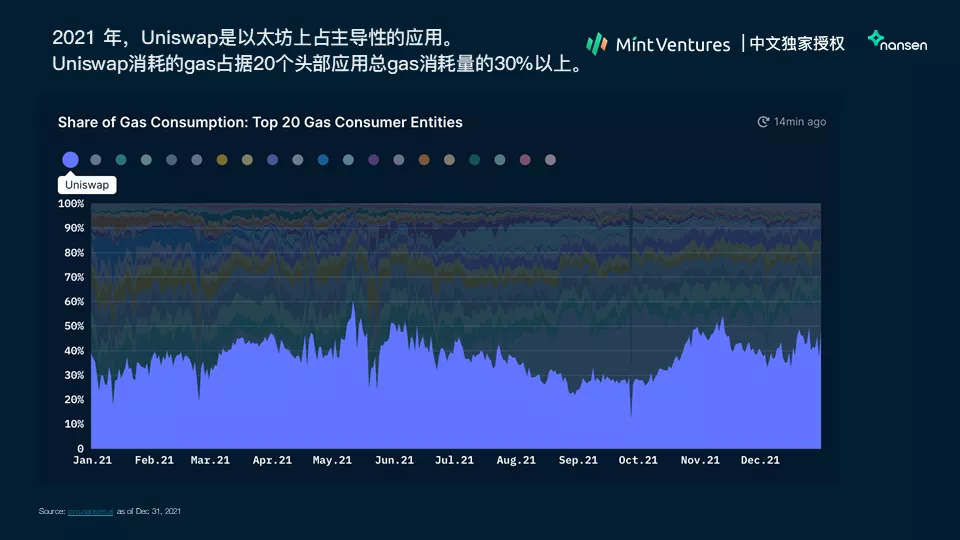
Task: Select the olive-khaki legend dot
Action: pyautogui.click(x=247, y=160)
